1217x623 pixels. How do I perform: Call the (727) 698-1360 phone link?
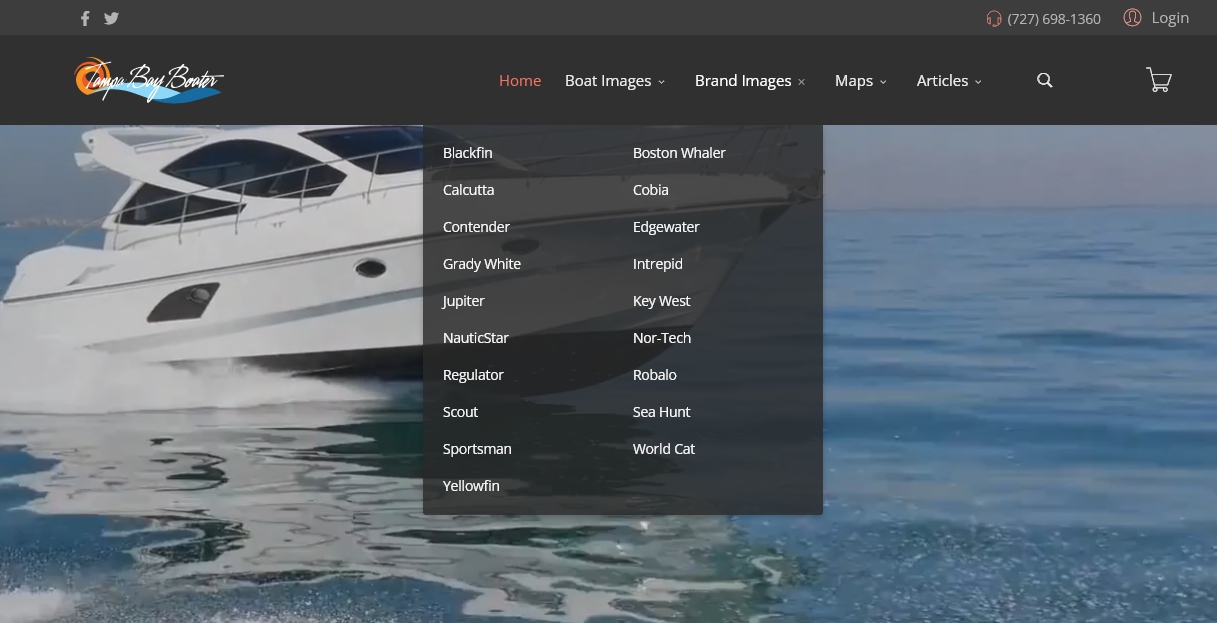pos(1054,19)
